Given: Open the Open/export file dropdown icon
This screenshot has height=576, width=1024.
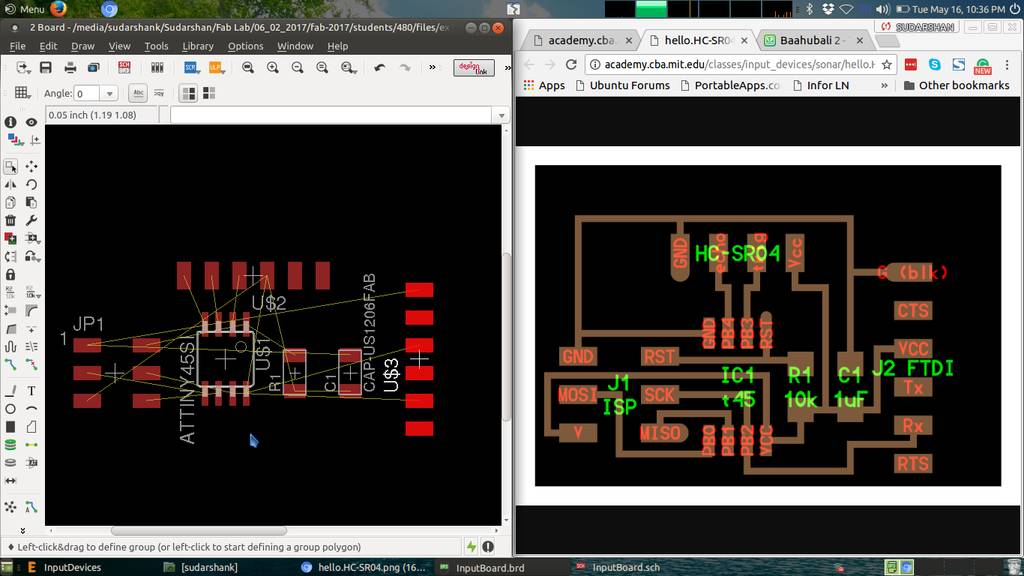Looking at the screenshot, I should coord(24,67).
